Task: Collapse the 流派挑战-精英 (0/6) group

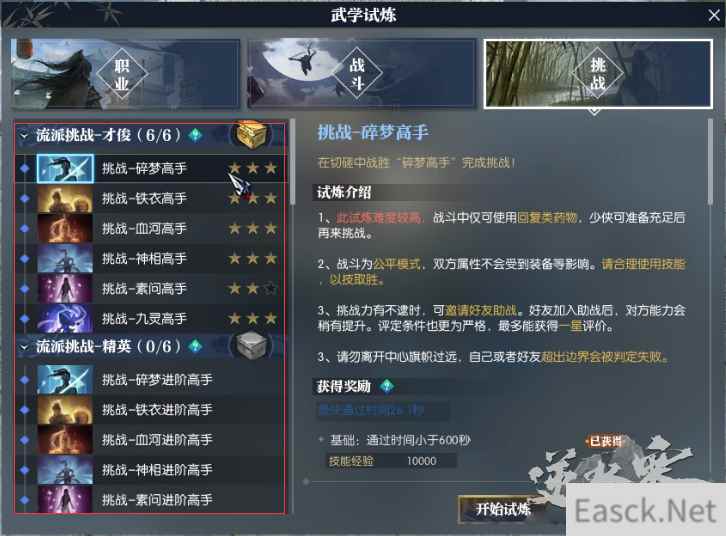Action: pos(23,346)
